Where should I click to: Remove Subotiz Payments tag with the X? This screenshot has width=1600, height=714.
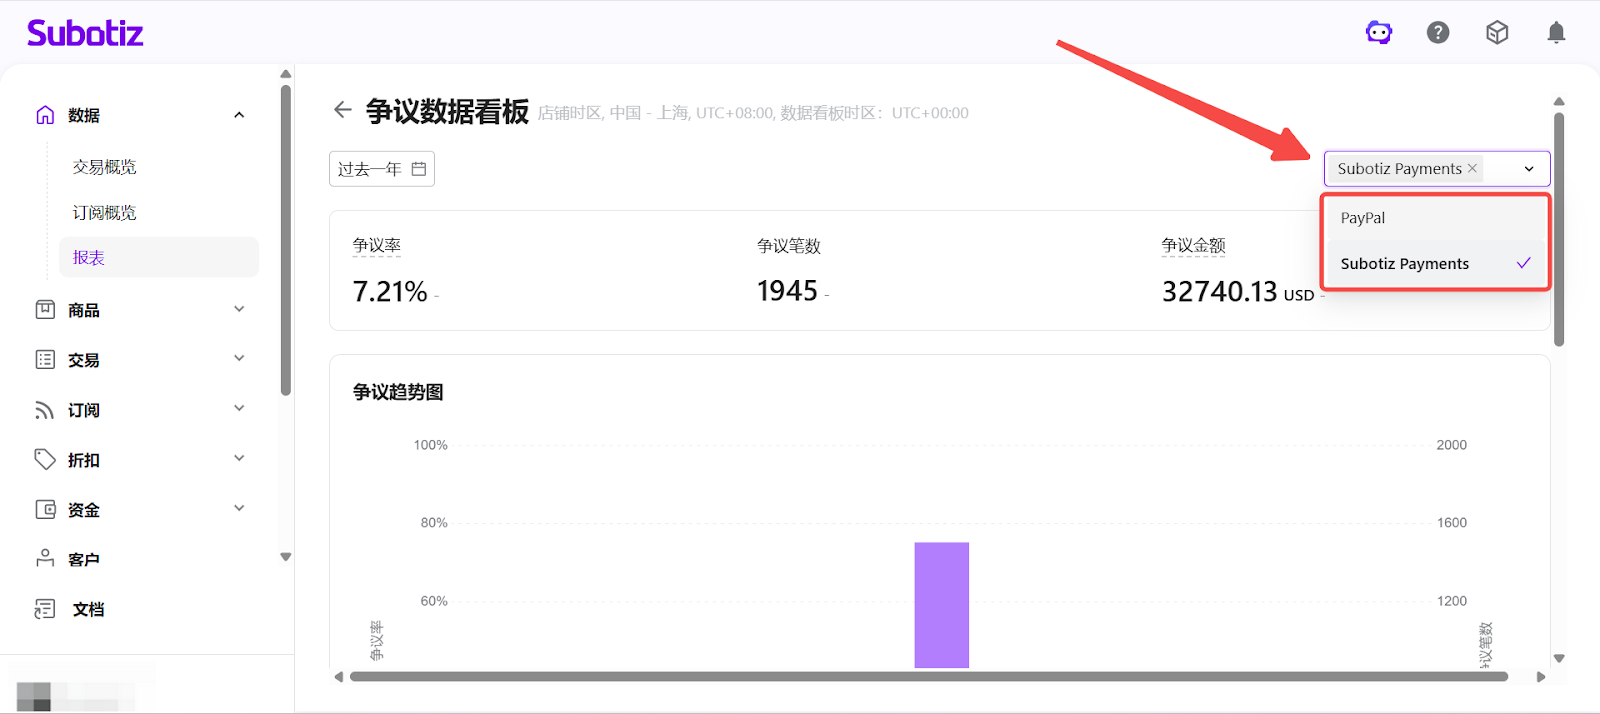pos(1472,168)
